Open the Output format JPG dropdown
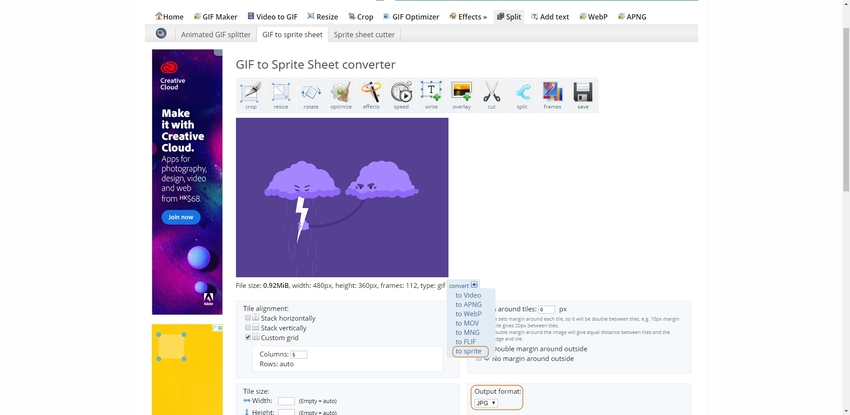 tap(487, 403)
